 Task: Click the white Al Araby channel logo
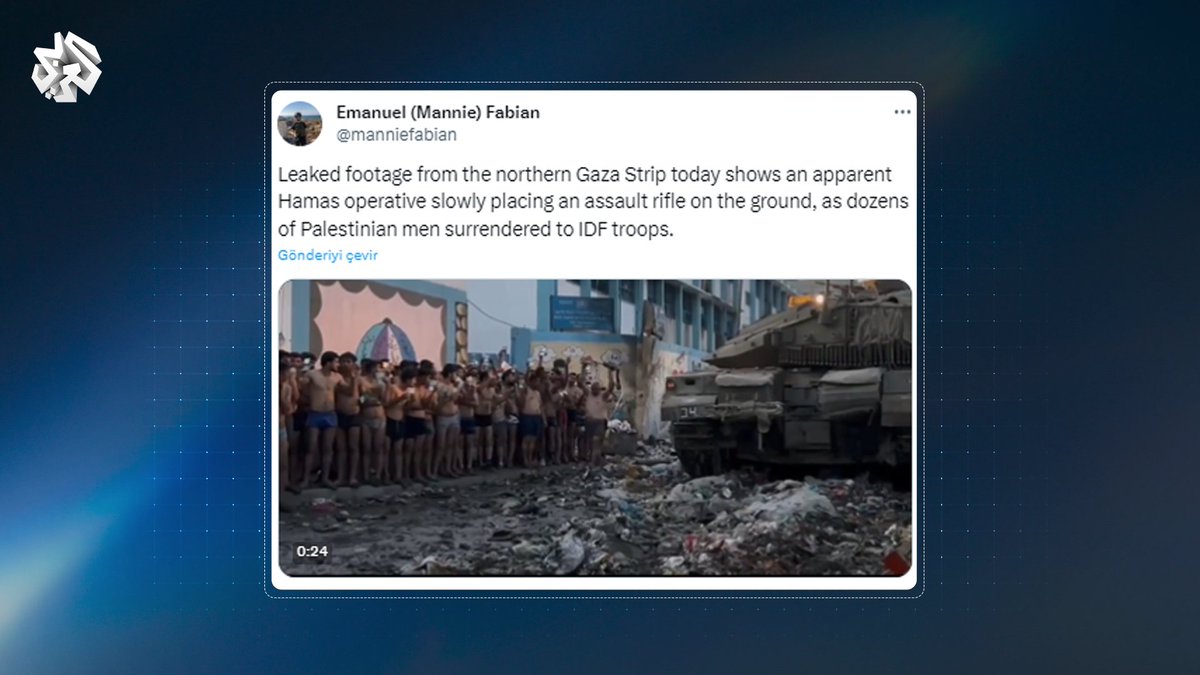(66, 66)
